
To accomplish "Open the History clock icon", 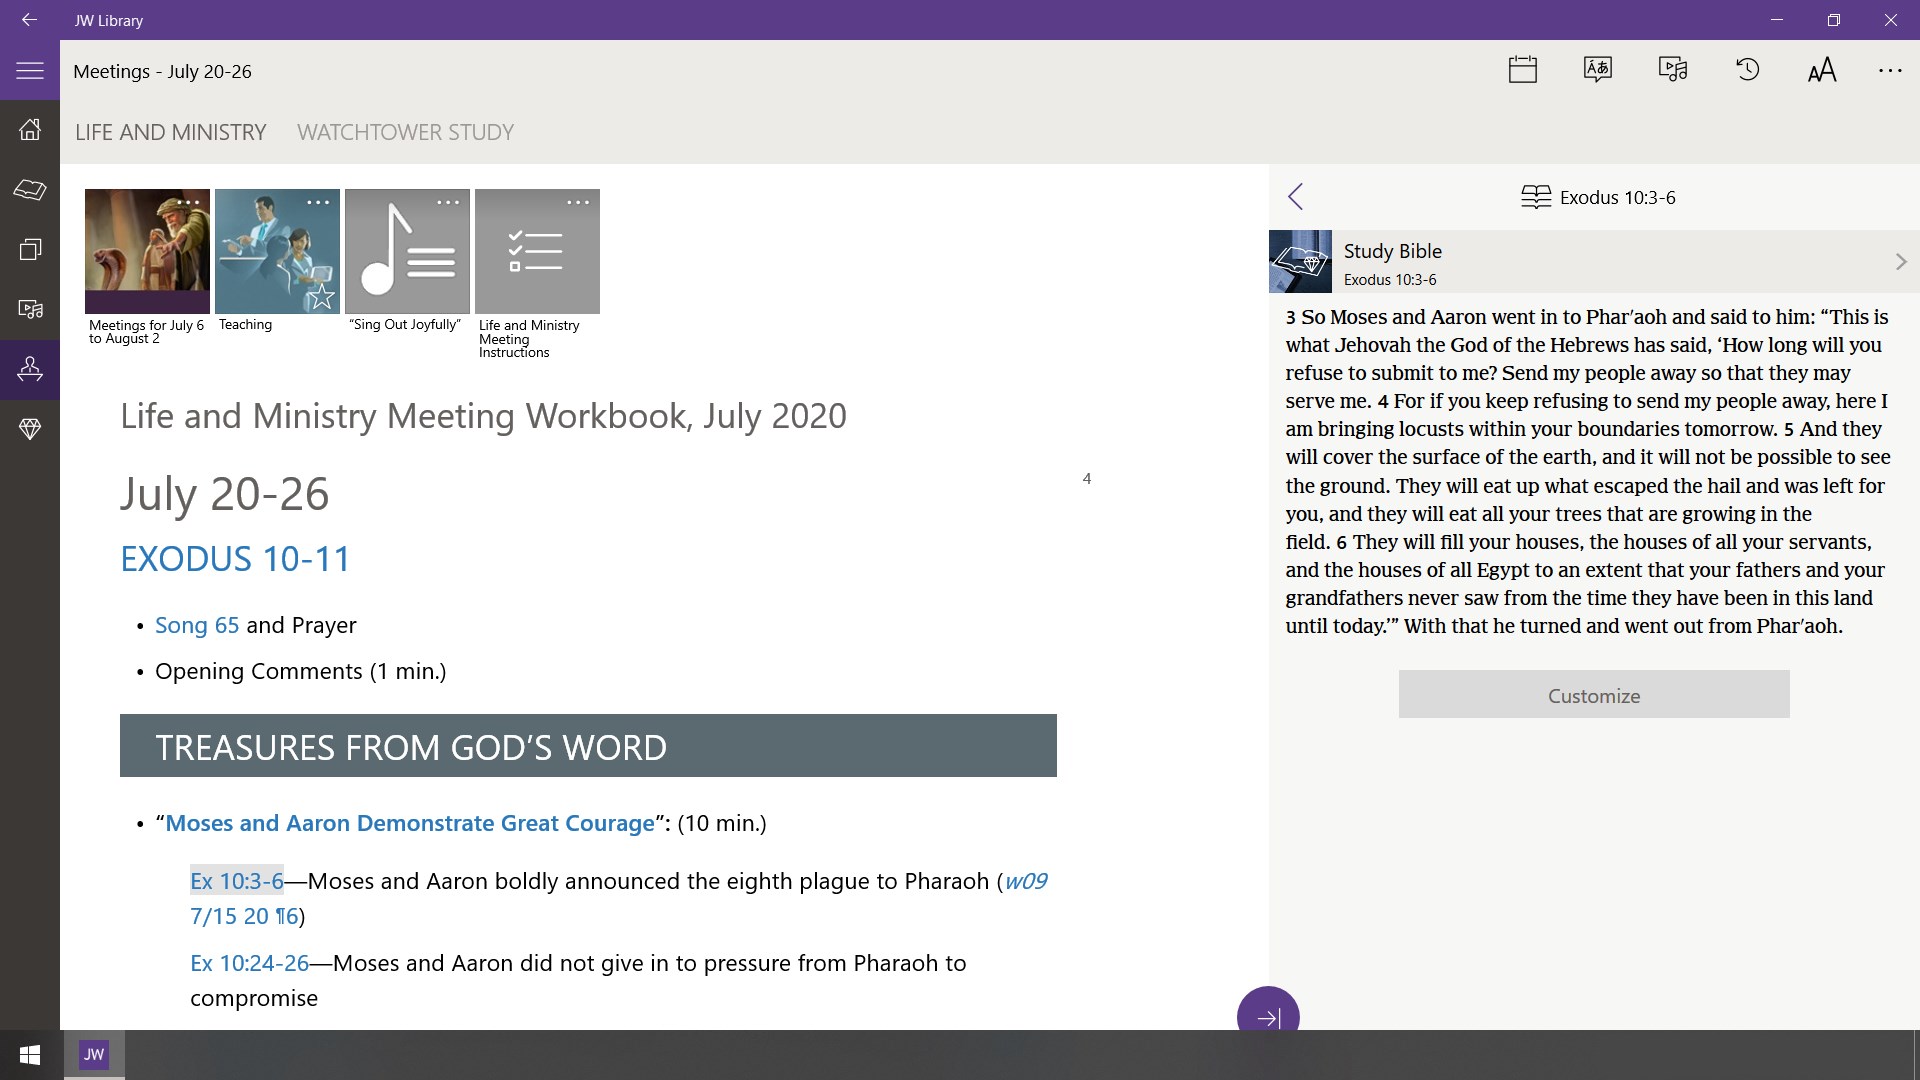I will (1747, 70).
